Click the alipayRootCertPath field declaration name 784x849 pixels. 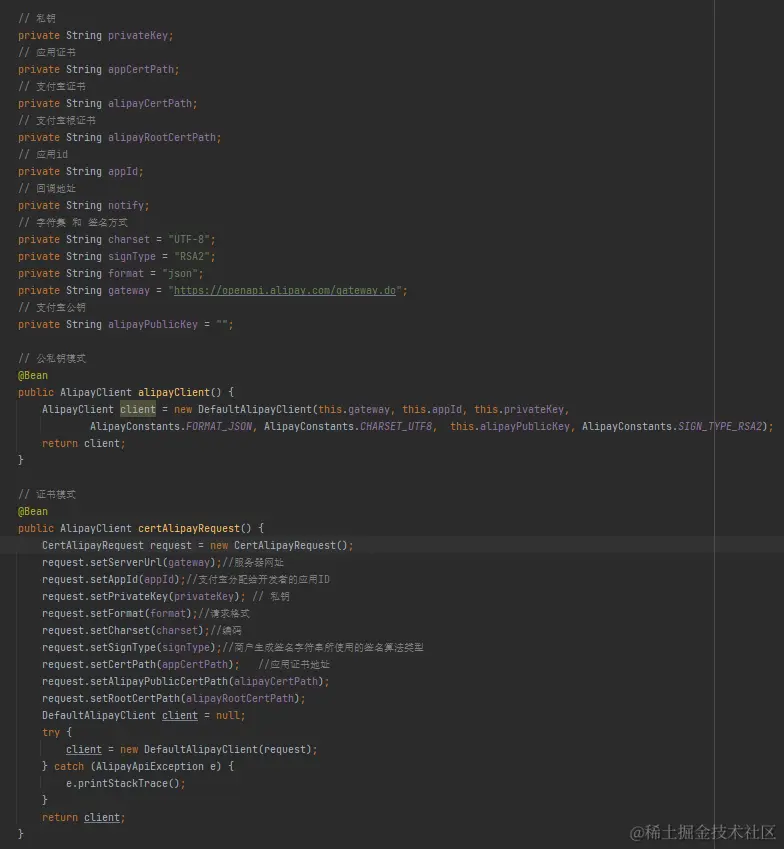point(162,138)
